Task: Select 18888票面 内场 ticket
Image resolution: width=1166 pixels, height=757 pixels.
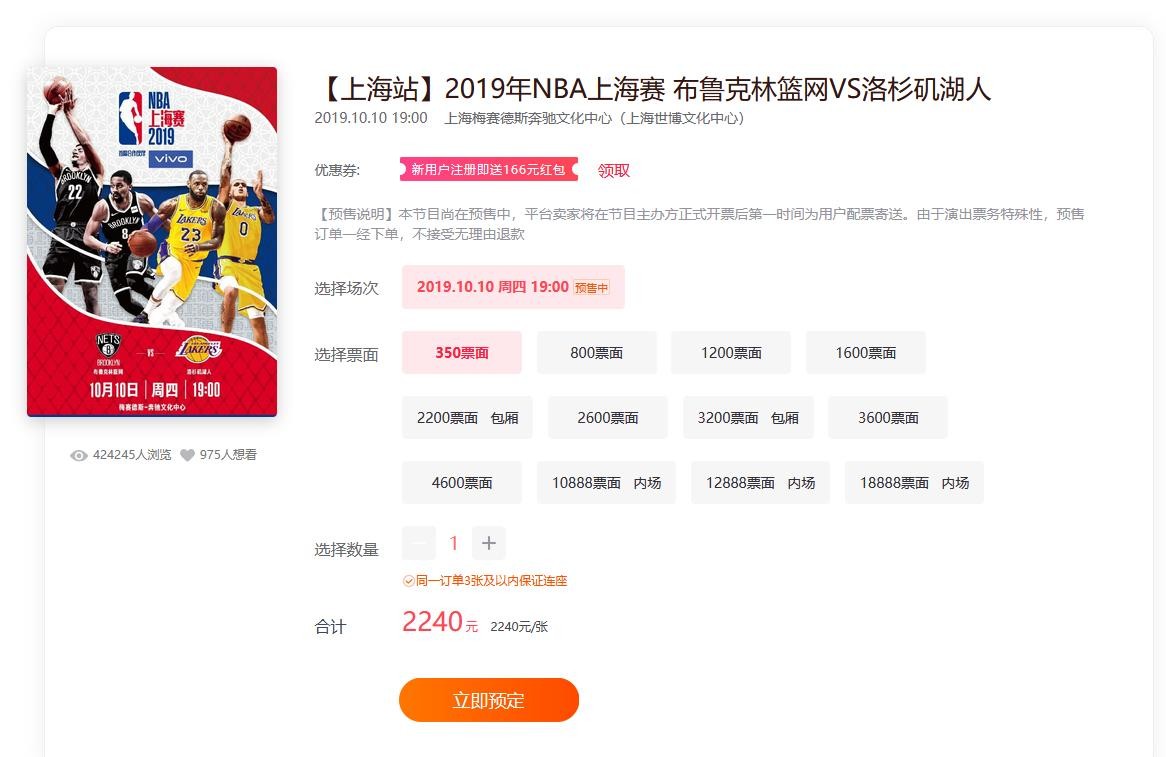Action: (914, 483)
